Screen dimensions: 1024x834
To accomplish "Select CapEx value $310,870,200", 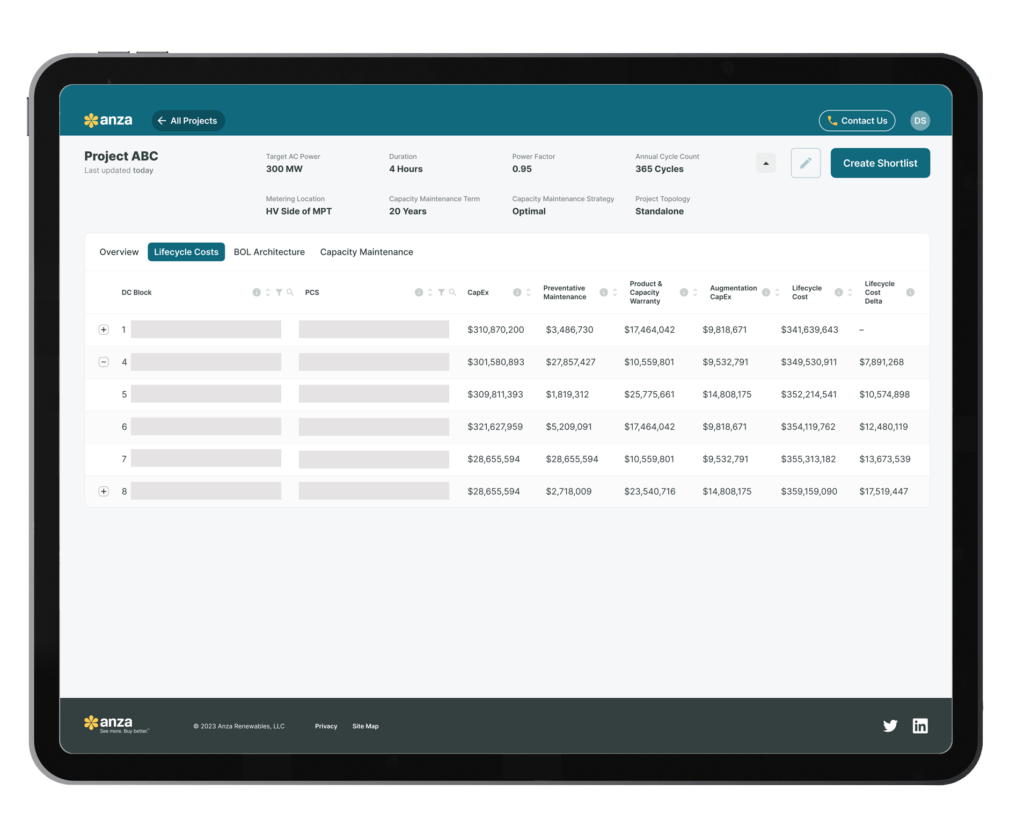I will [496, 330].
